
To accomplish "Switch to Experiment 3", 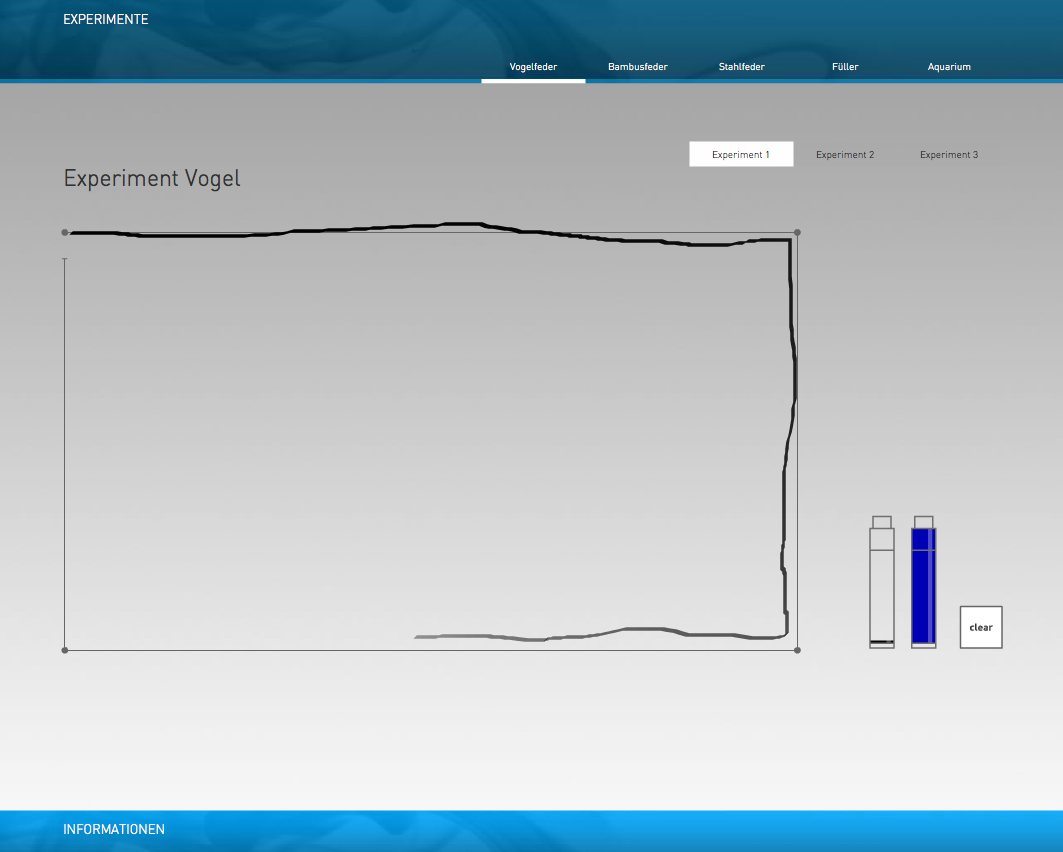I will (x=949, y=155).
